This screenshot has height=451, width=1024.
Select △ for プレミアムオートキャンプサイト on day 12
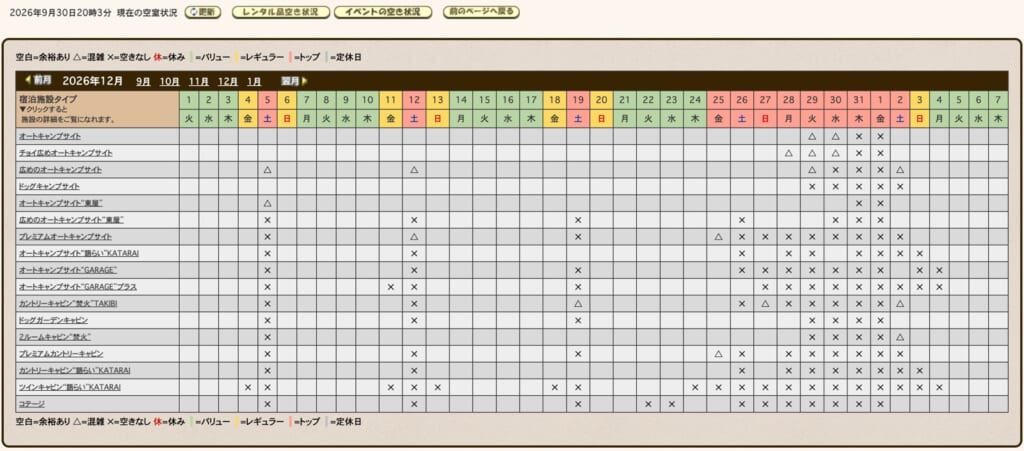click(414, 236)
